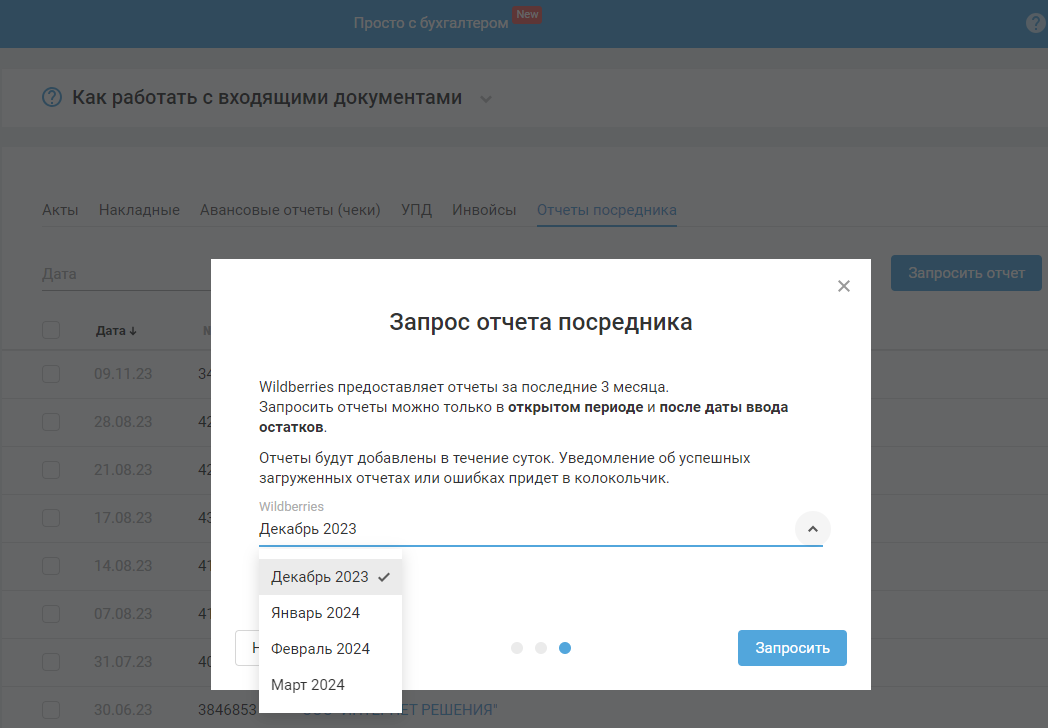Click the date 28.08.23 cell
The image size is (1048, 728).
tap(123, 422)
